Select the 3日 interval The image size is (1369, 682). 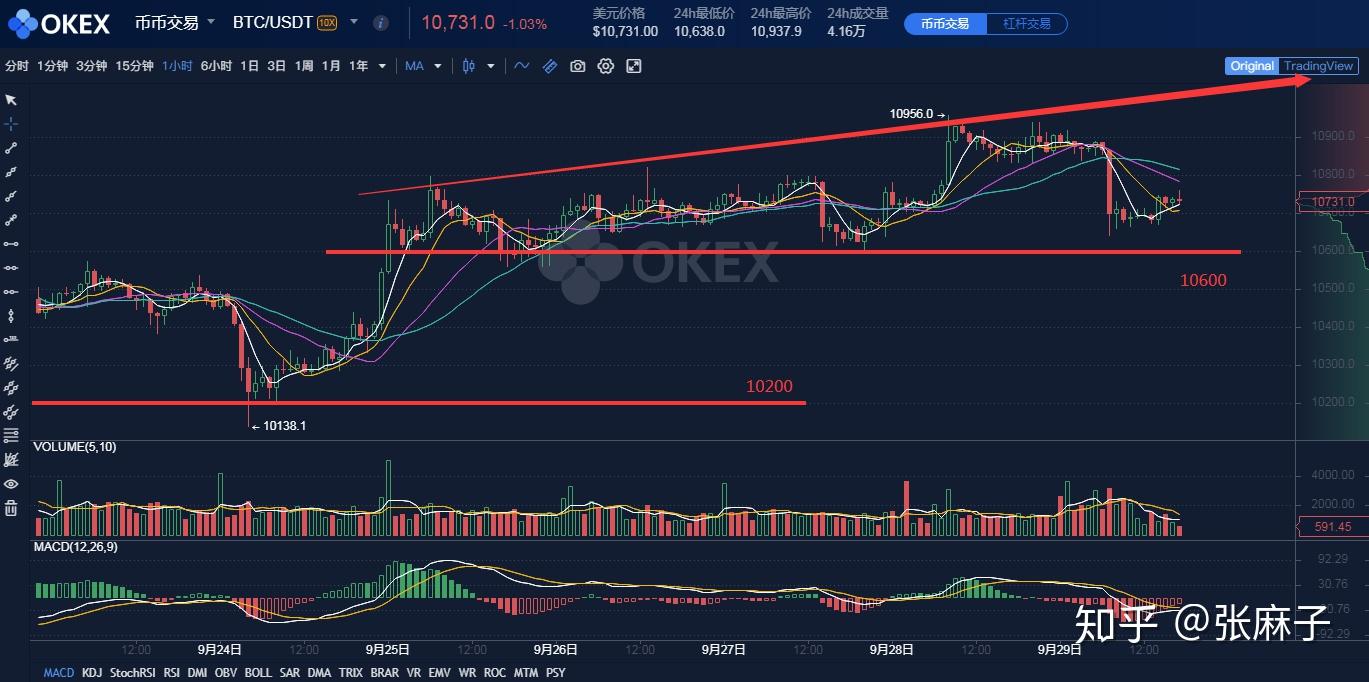(276, 66)
